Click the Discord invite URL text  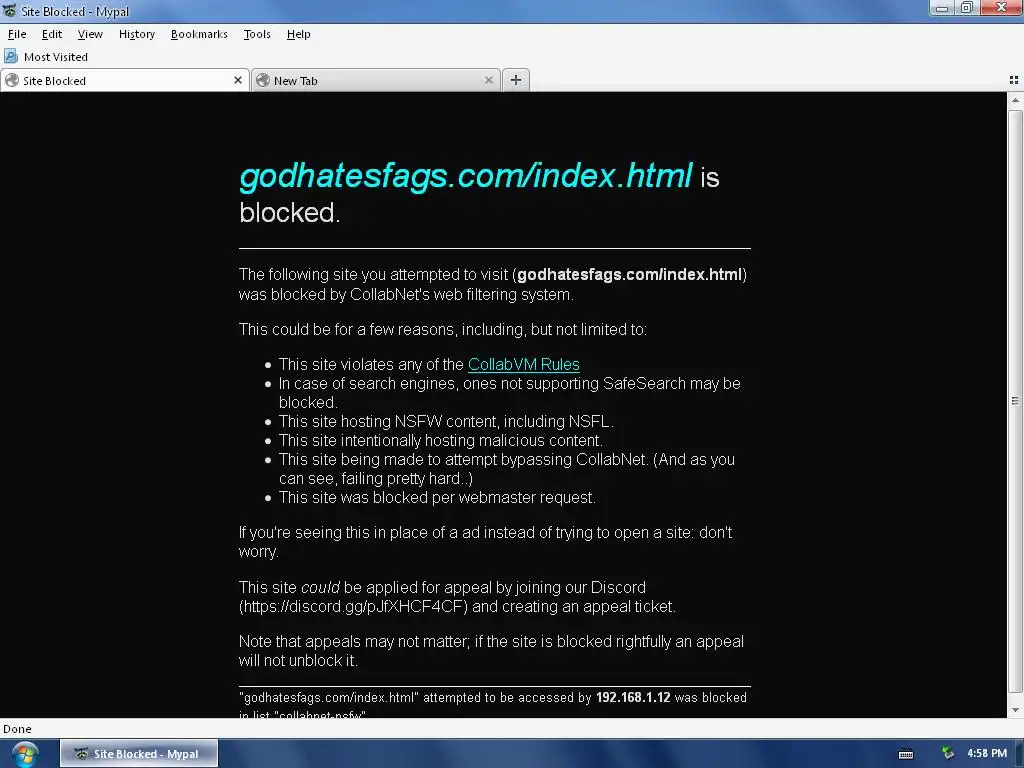(x=353, y=607)
